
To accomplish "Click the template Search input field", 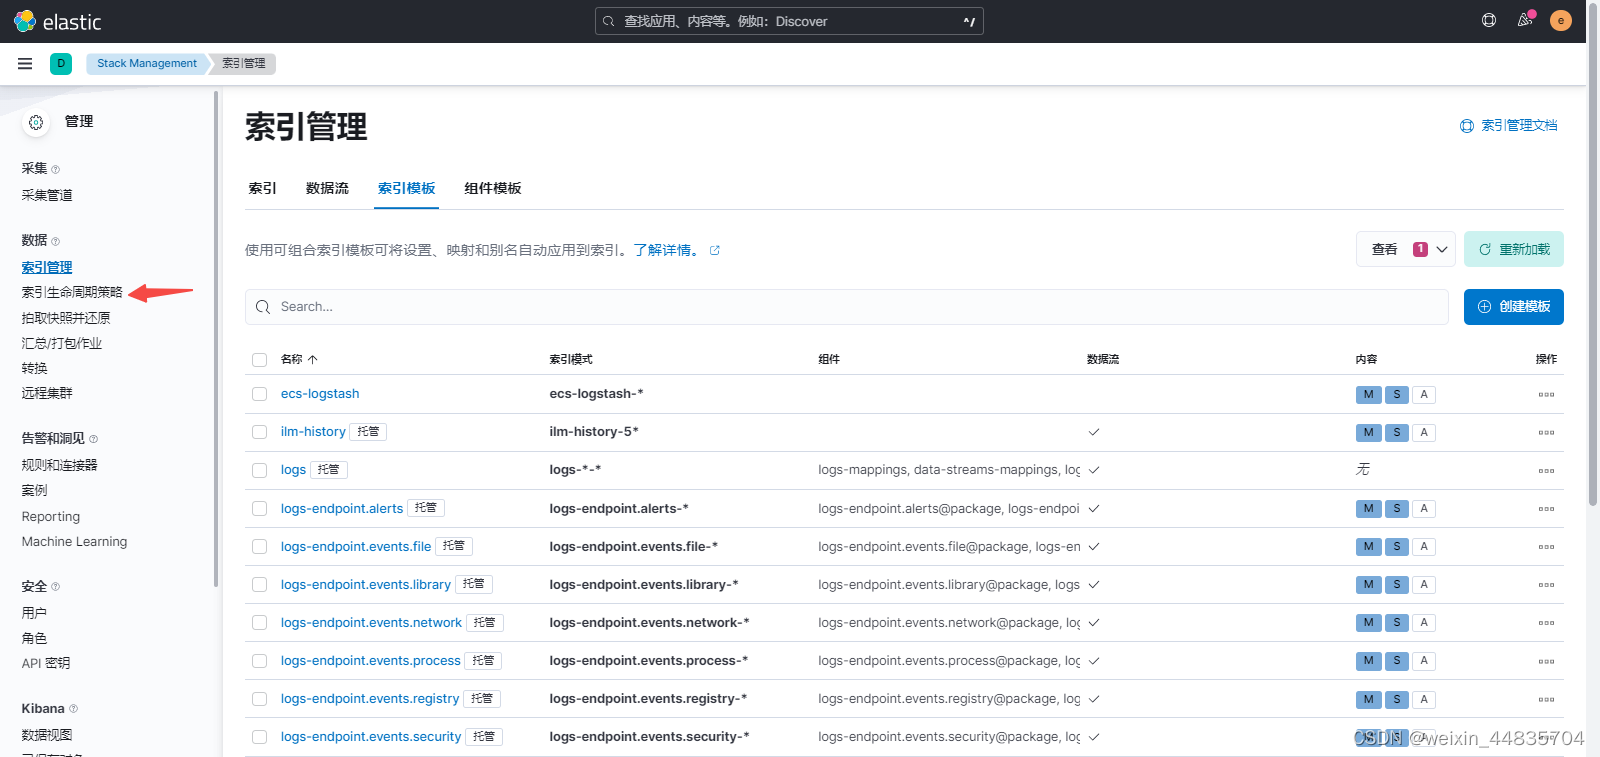I will (x=847, y=307).
